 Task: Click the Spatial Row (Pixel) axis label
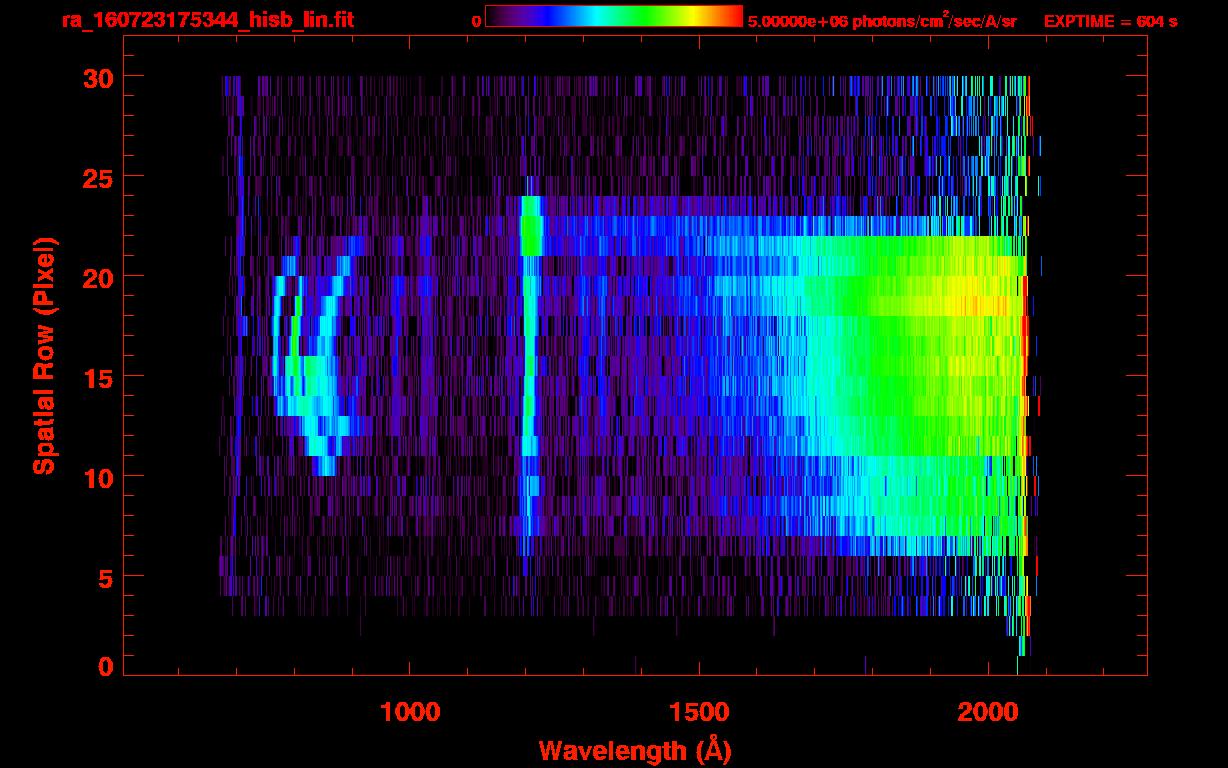pyautogui.click(x=43, y=355)
